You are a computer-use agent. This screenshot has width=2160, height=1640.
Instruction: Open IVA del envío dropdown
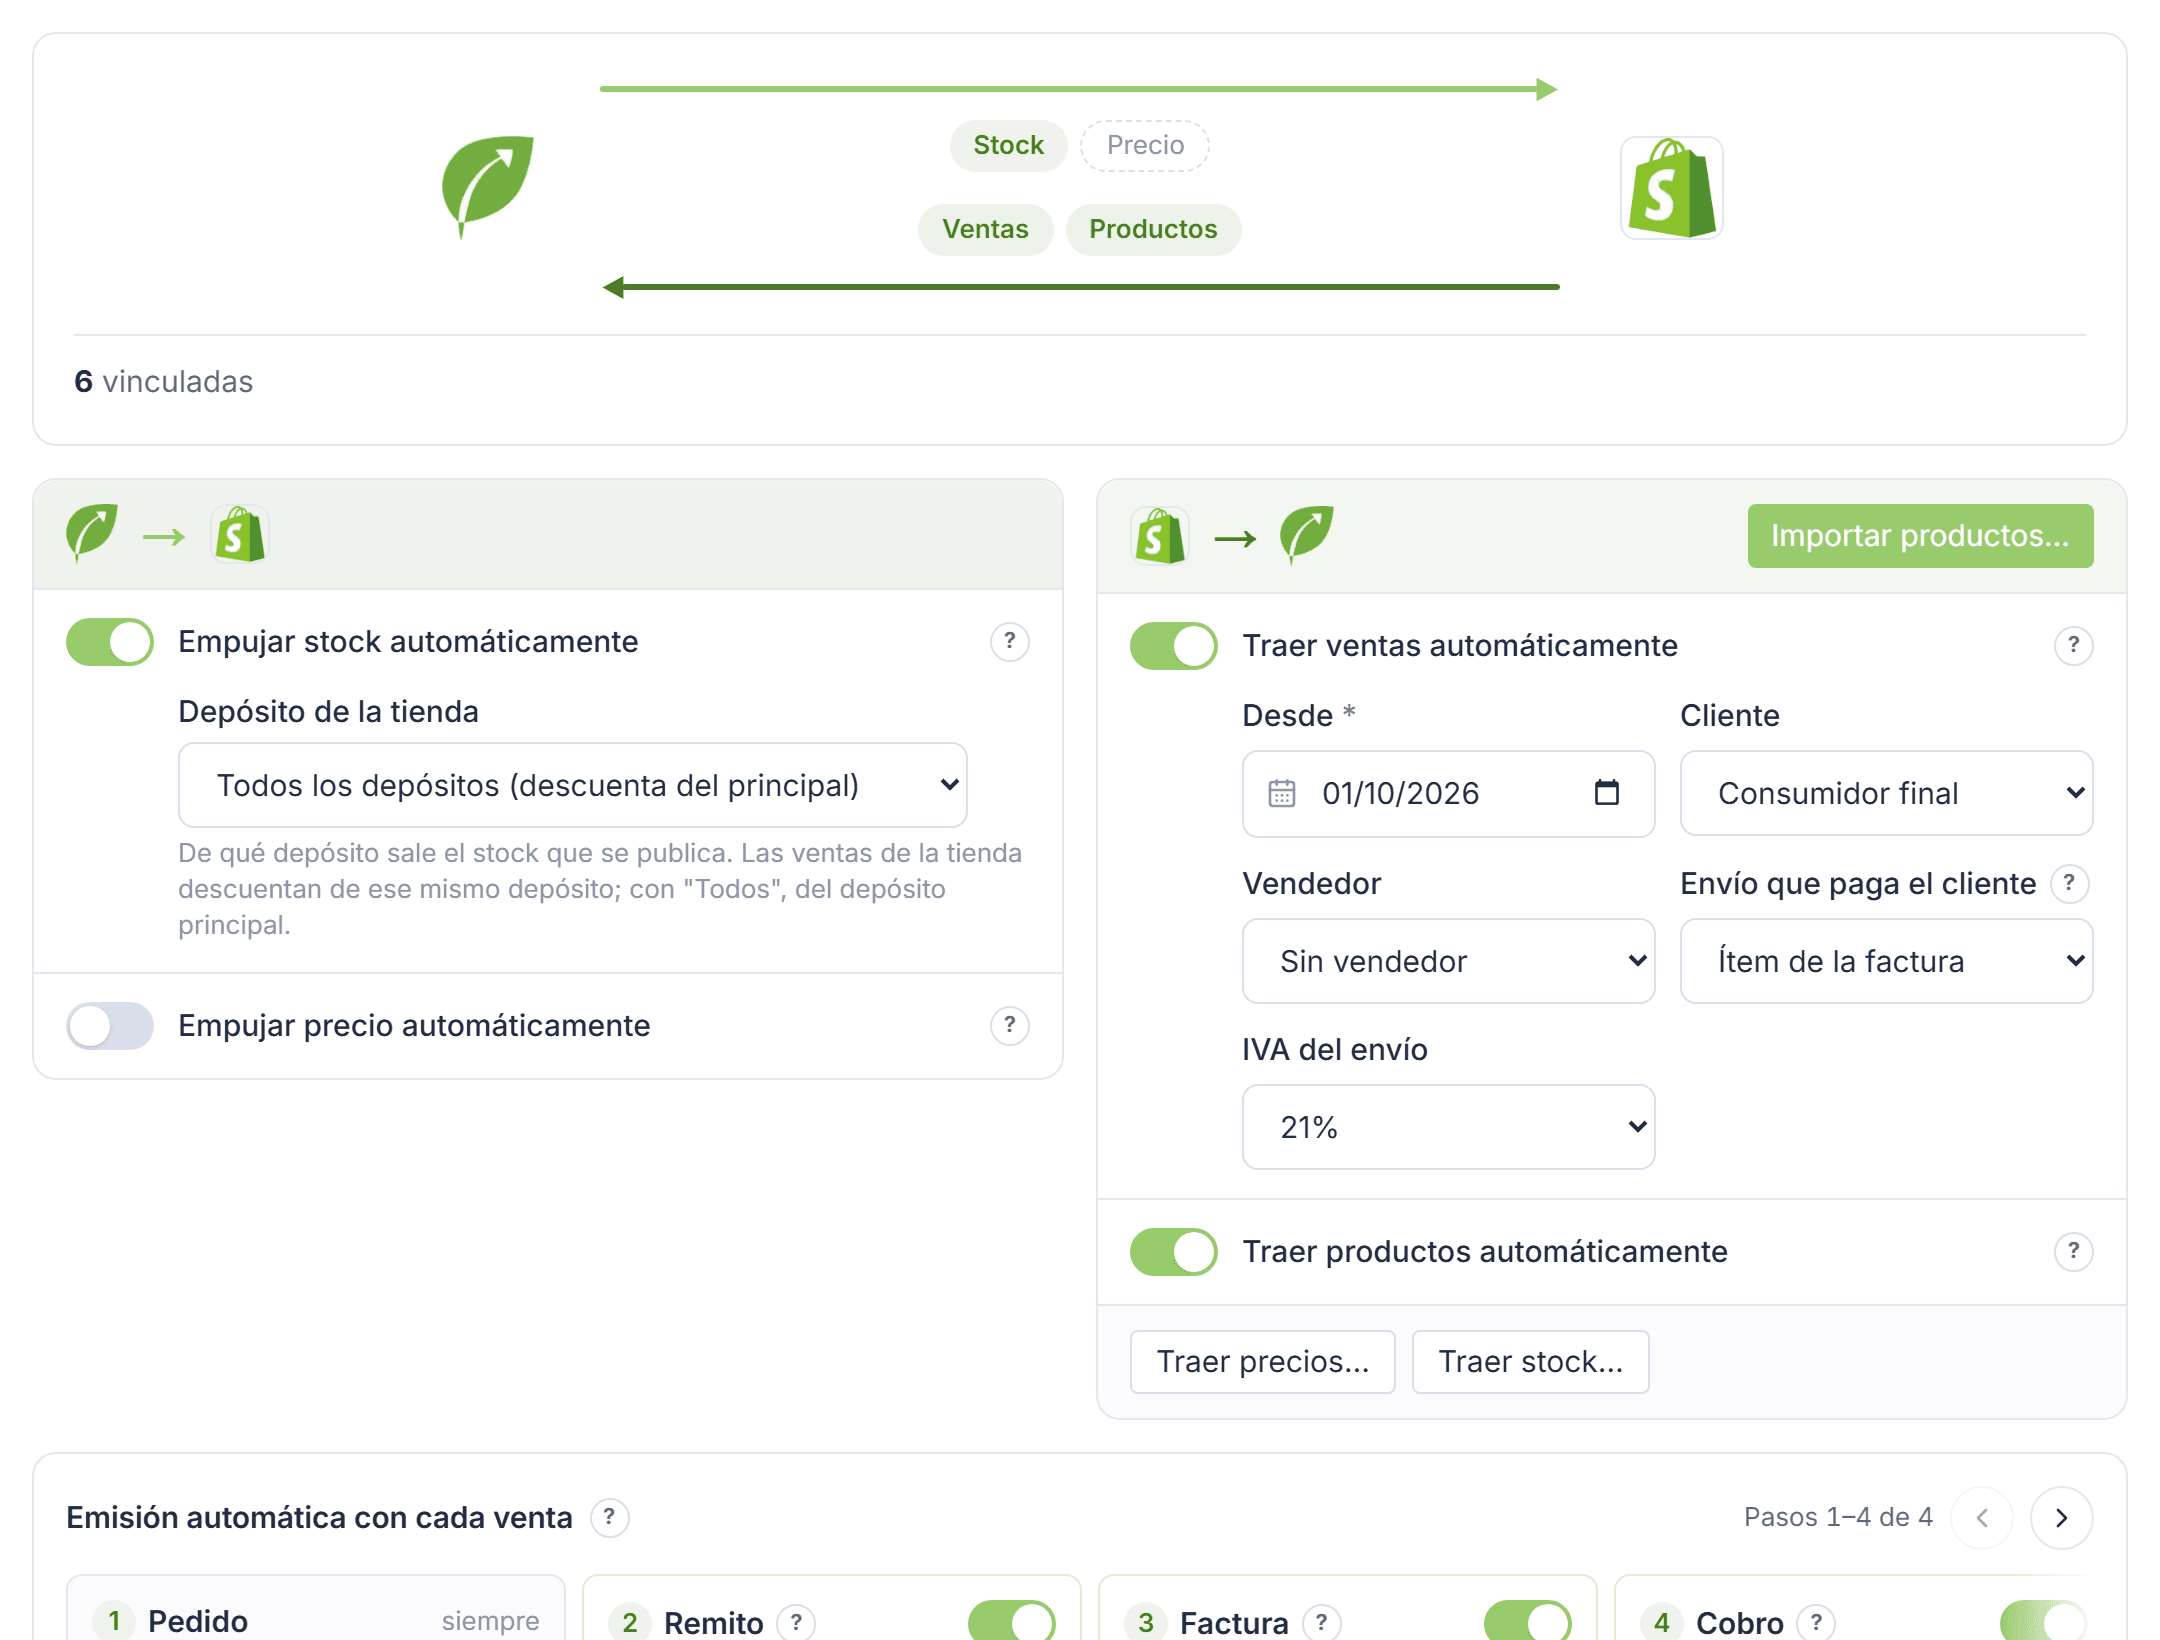1448,1127
